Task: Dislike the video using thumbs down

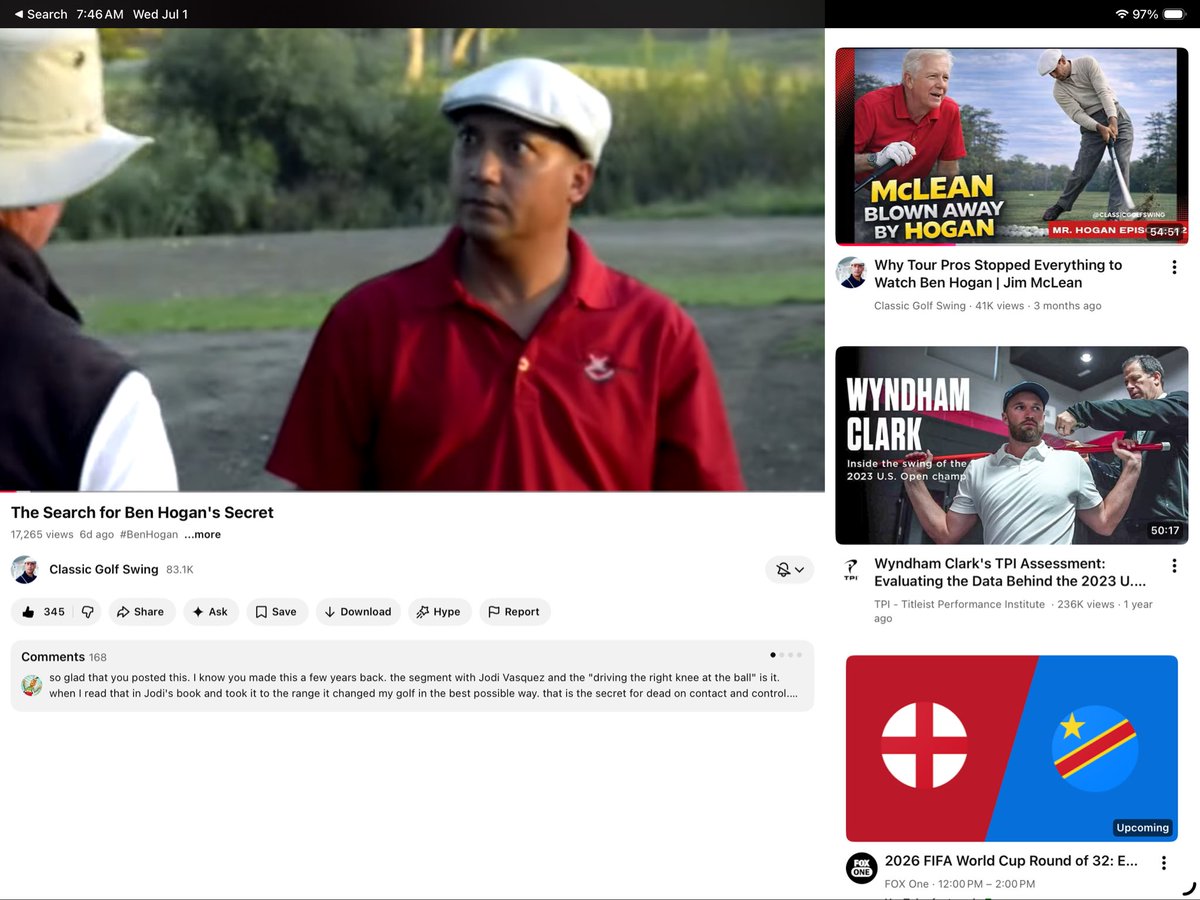Action: pyautogui.click(x=87, y=612)
